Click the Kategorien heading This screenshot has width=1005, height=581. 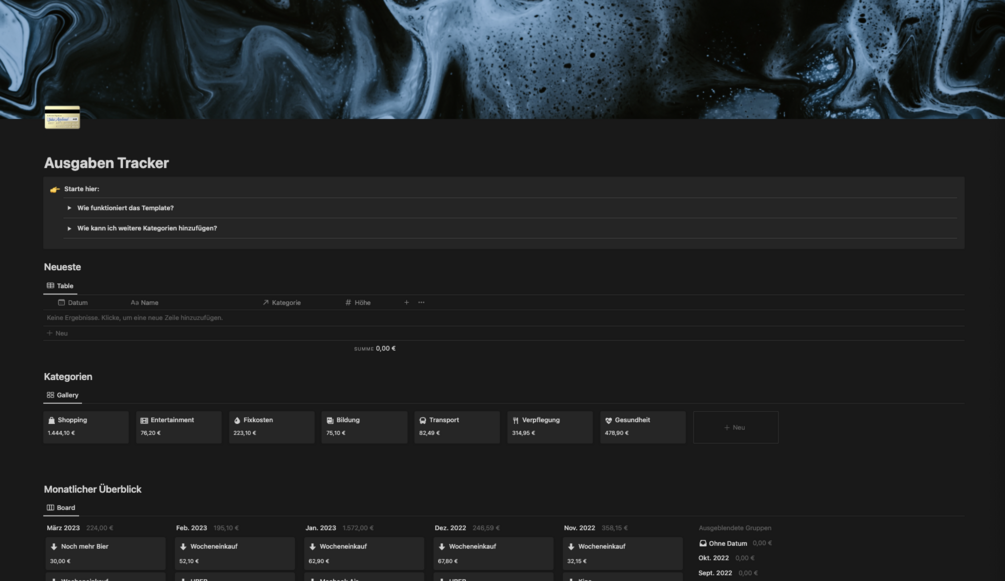[68, 376]
